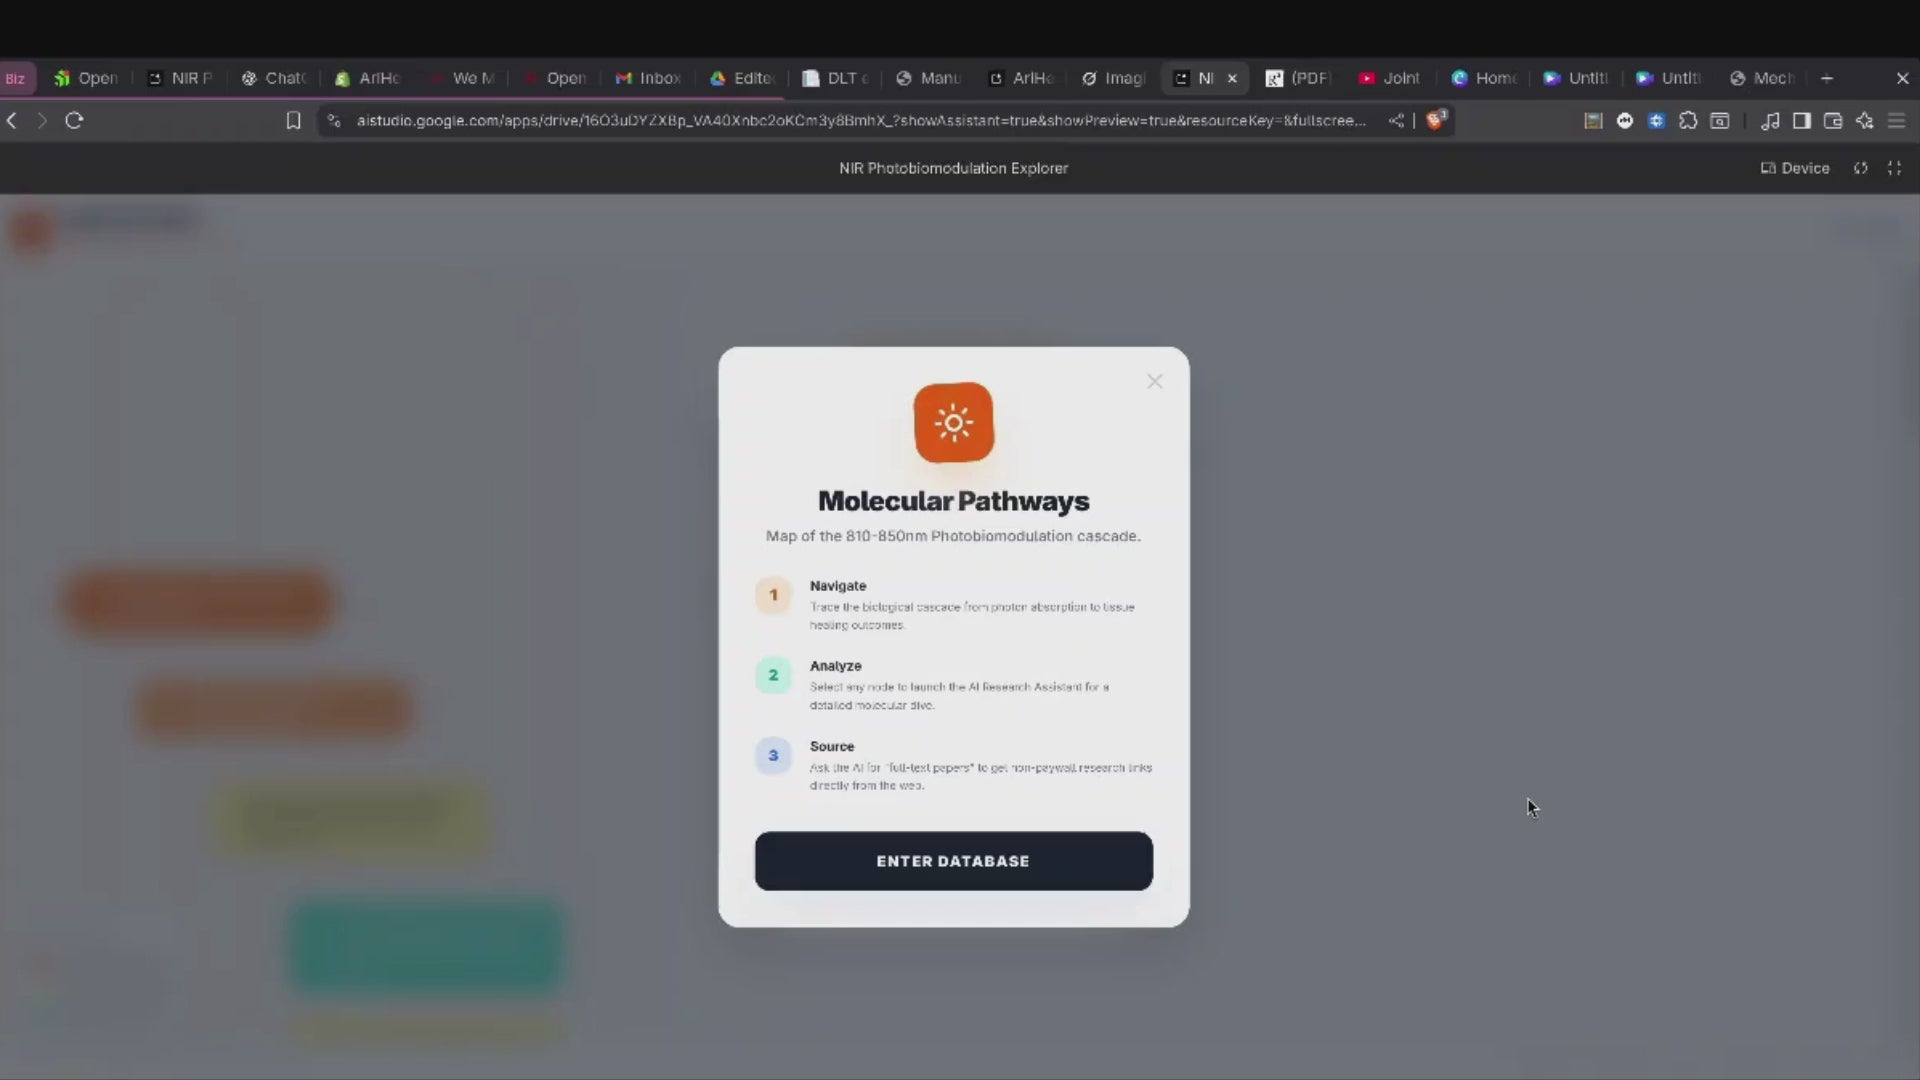Switch to the Joint YouTube tab

pos(1390,78)
